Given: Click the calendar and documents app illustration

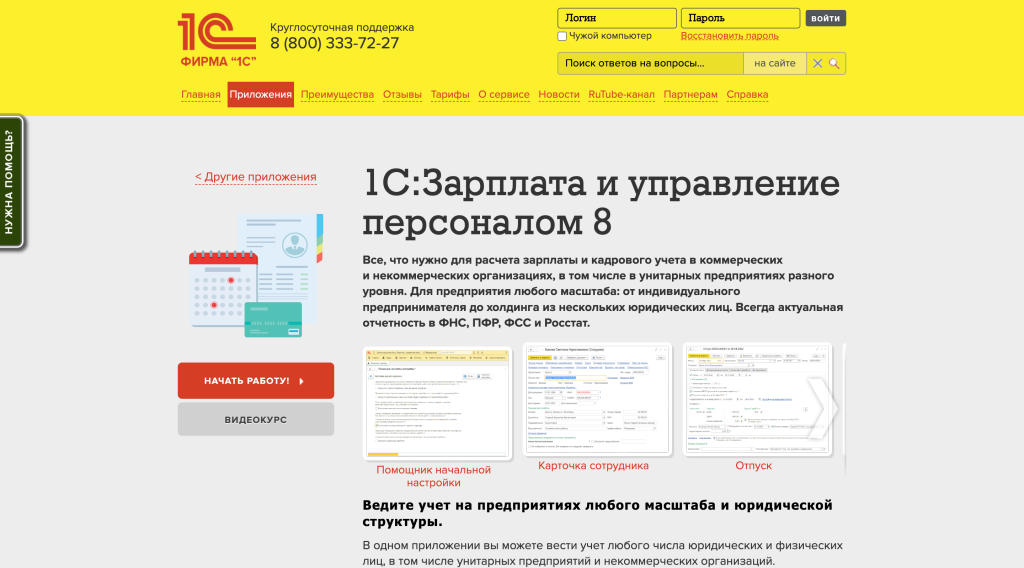Looking at the screenshot, I should coord(256,275).
